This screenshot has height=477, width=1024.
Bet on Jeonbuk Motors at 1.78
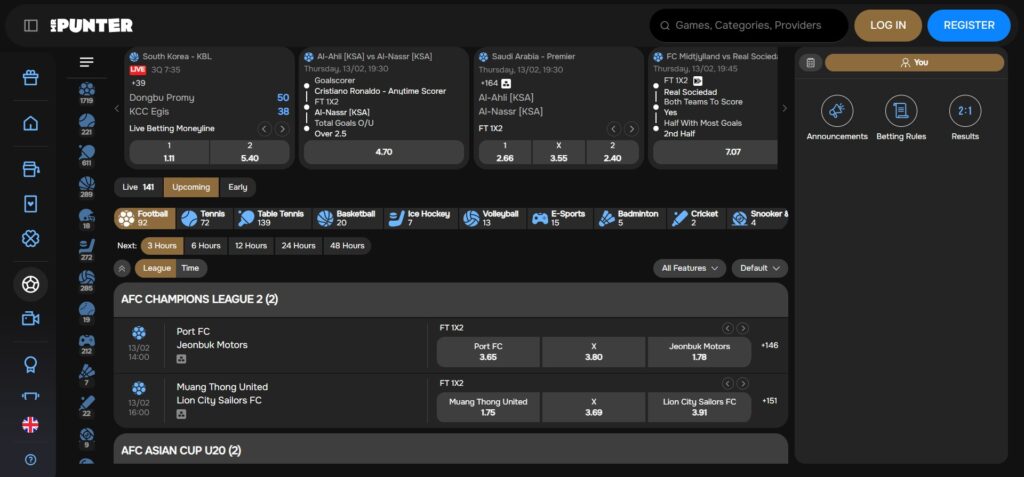[697, 351]
